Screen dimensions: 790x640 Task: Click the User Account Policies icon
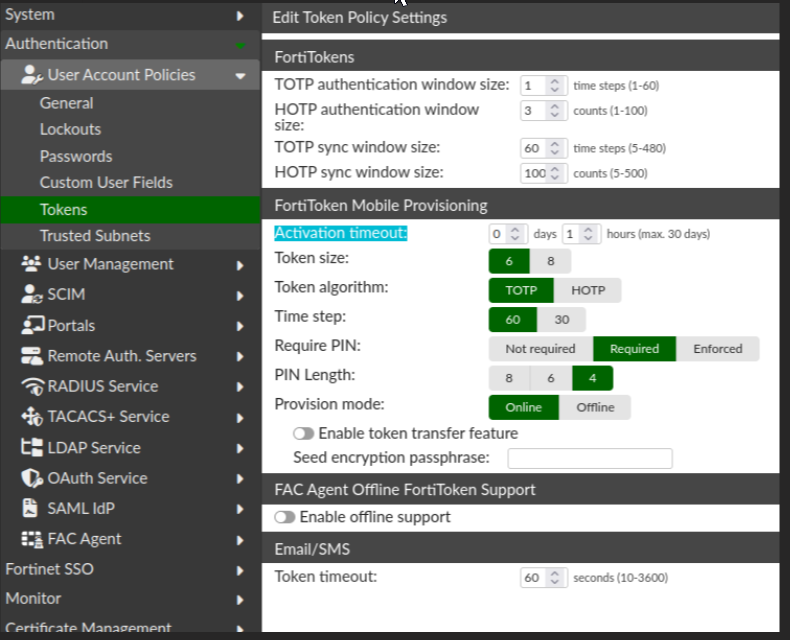coord(32,75)
